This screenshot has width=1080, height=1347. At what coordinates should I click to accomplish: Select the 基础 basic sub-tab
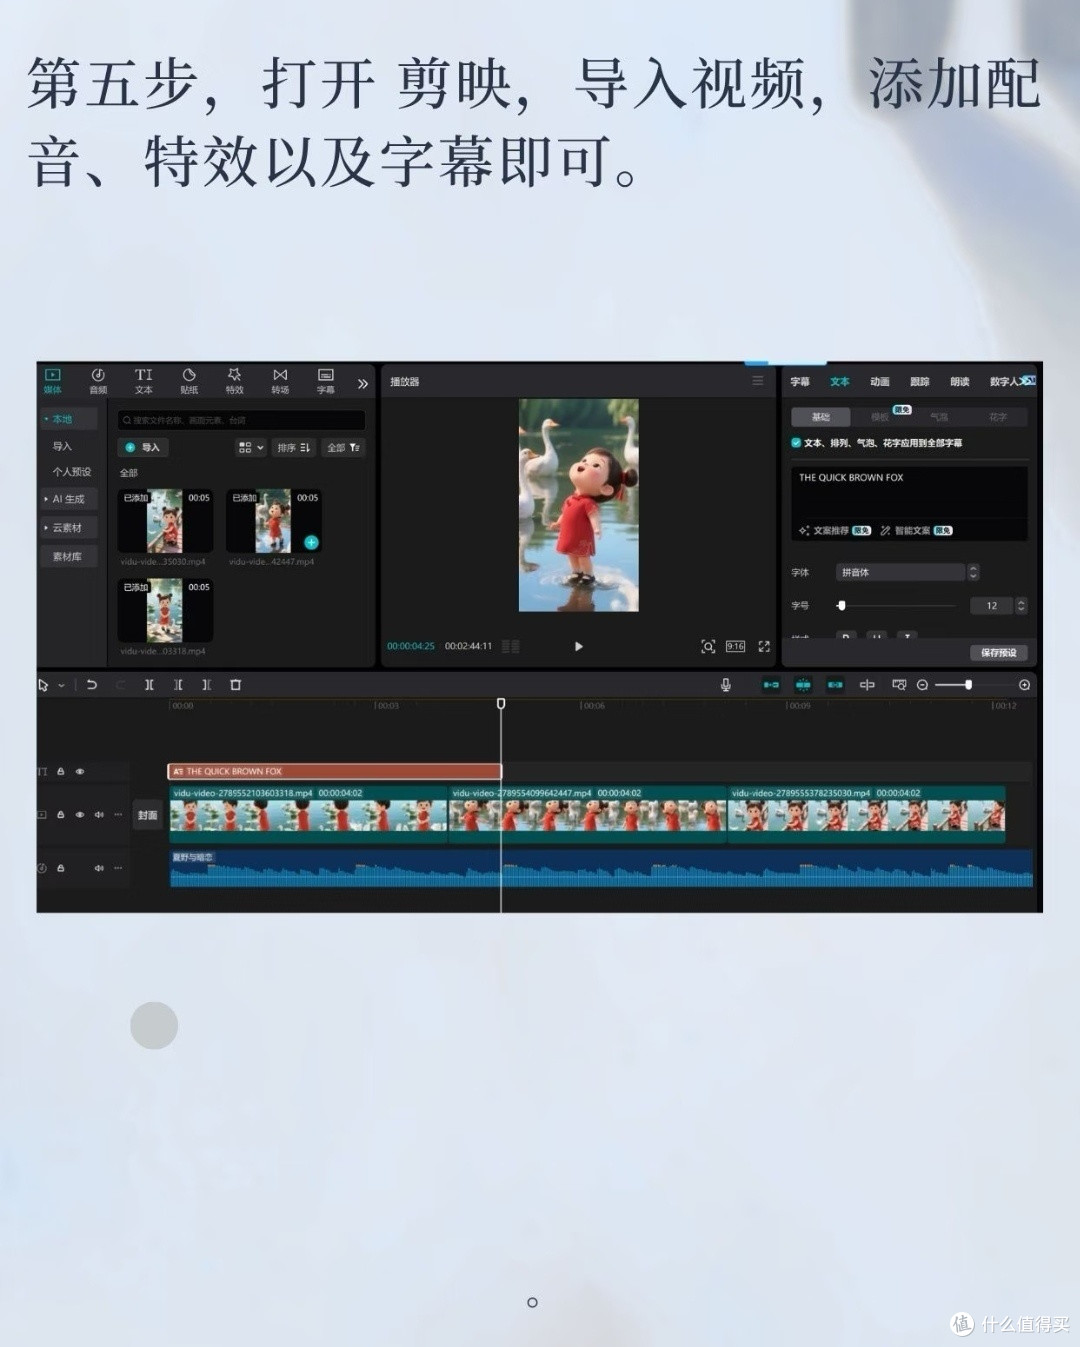821,417
